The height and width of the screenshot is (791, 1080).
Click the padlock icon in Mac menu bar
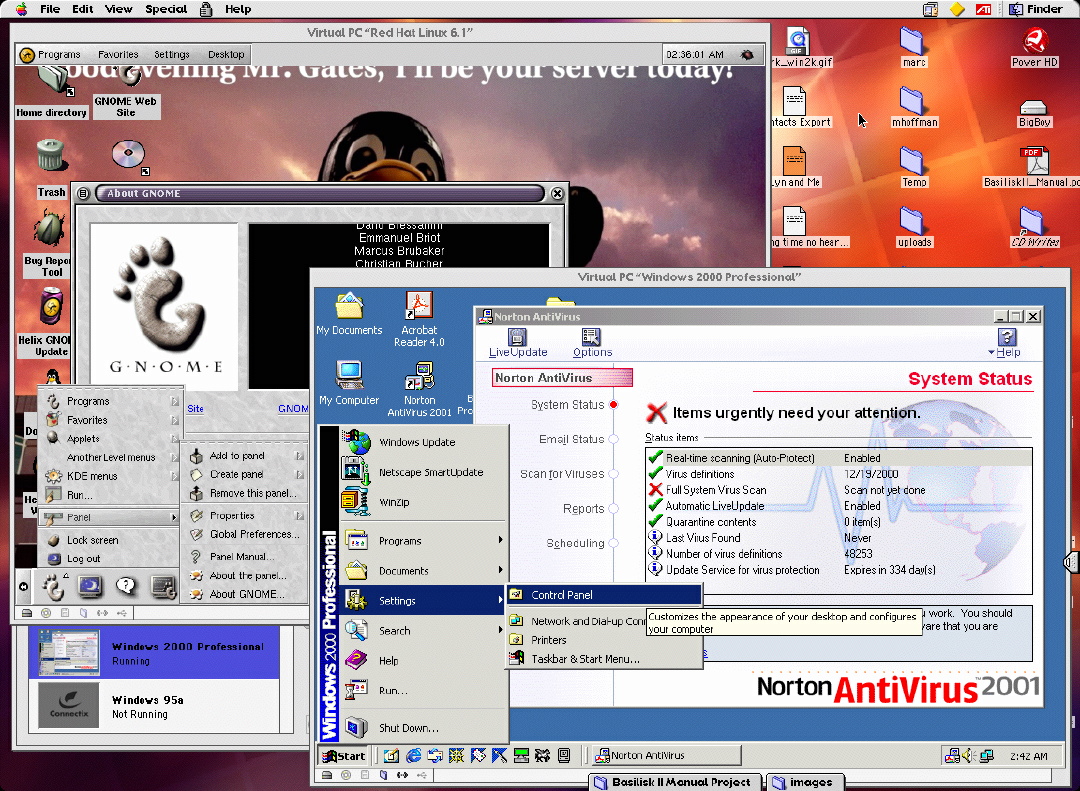coord(205,9)
